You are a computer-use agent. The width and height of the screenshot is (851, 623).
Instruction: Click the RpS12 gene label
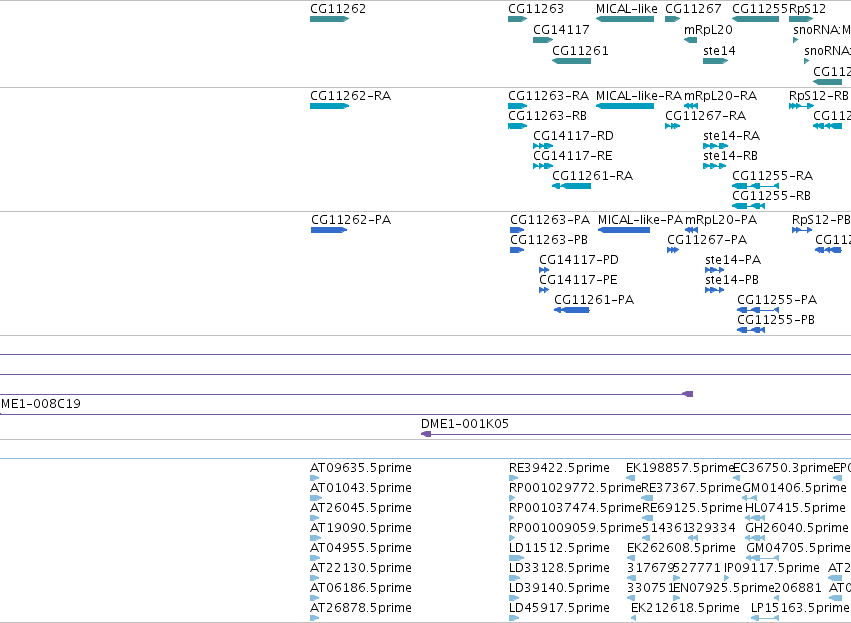pos(807,9)
